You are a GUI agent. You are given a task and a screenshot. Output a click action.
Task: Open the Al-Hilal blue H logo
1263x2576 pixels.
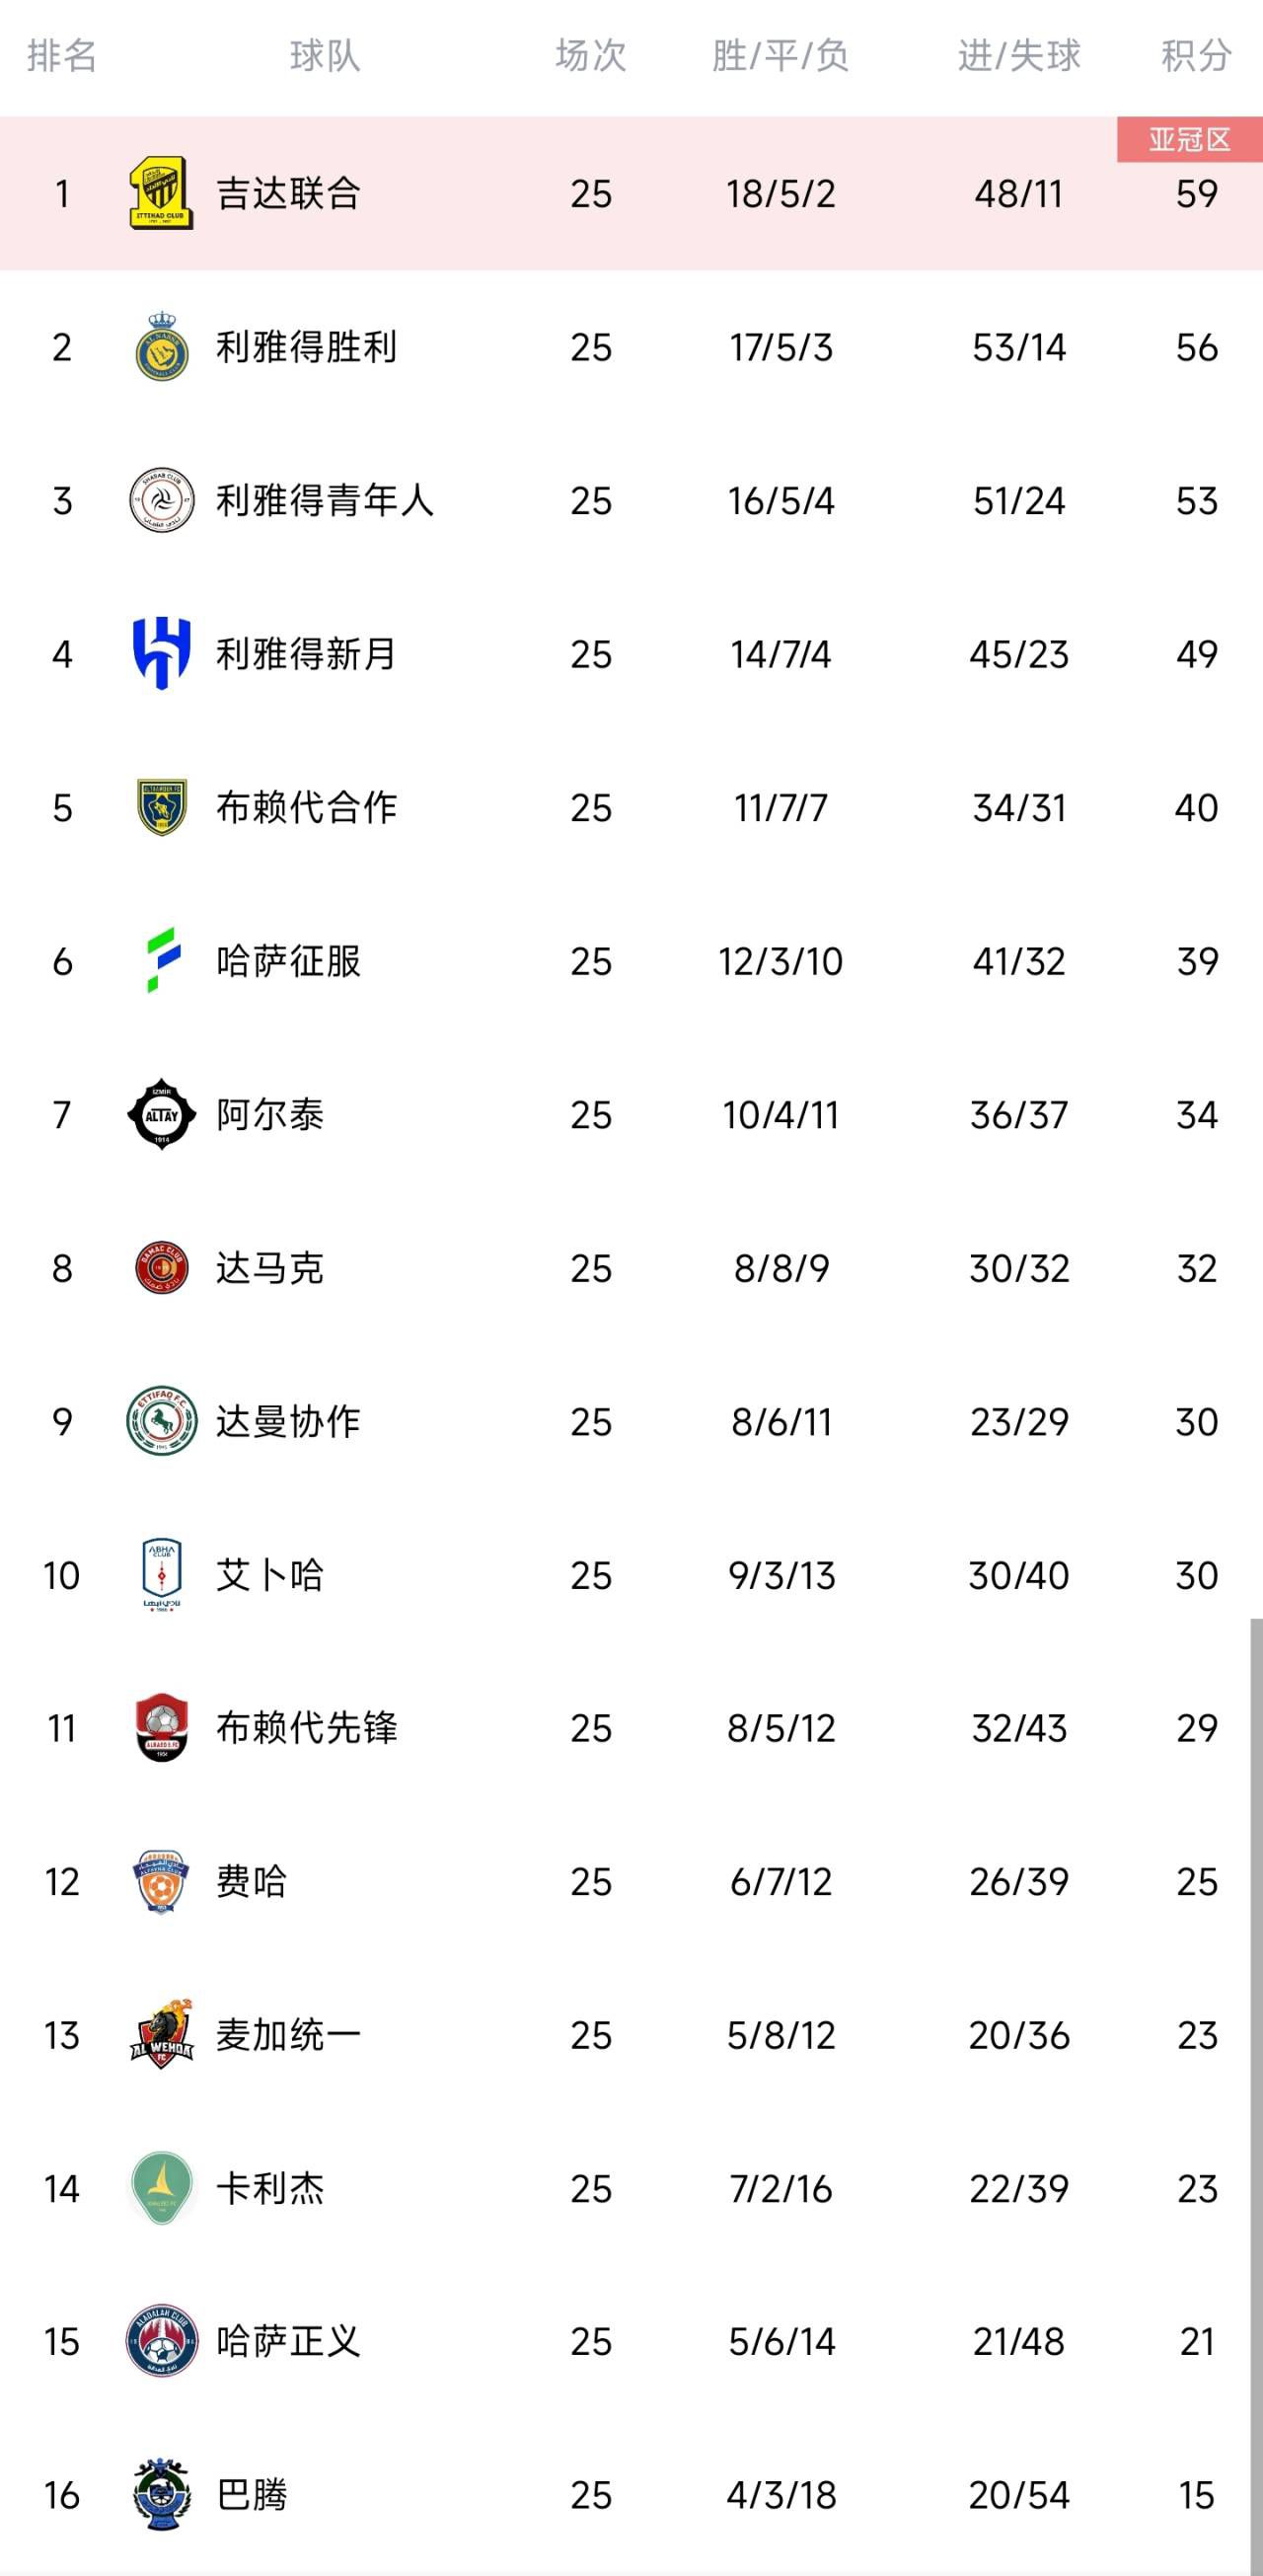161,654
